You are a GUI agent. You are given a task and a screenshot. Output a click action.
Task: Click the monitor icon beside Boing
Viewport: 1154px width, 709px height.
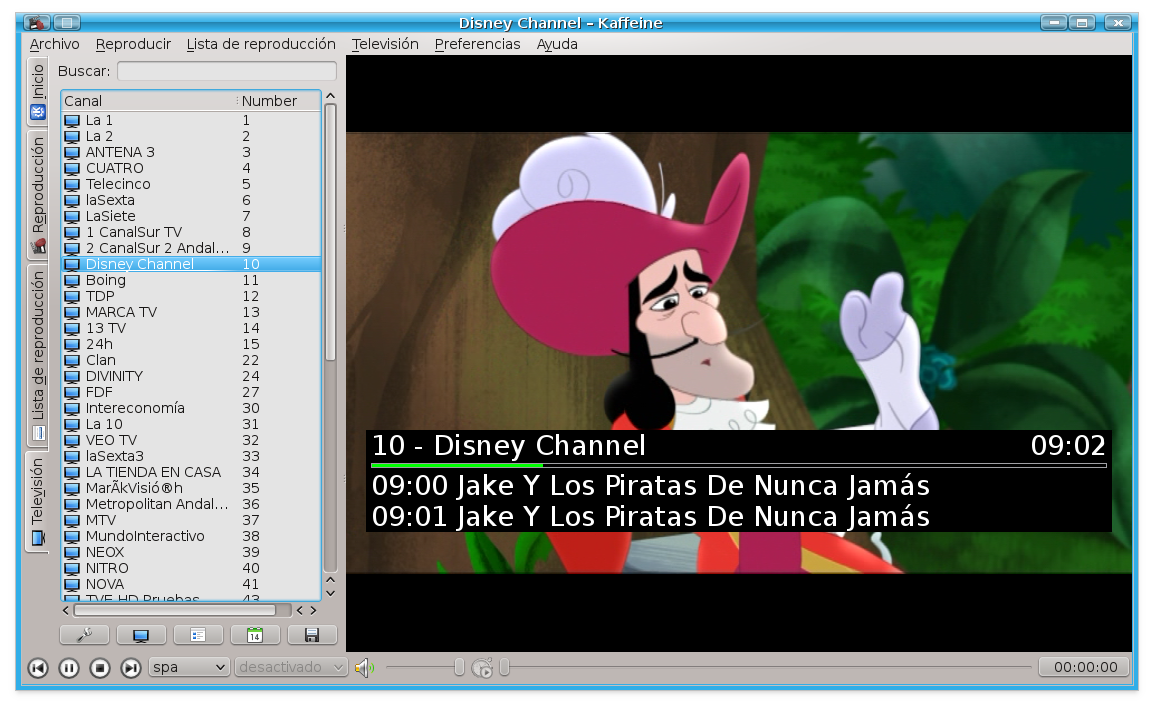tap(72, 281)
